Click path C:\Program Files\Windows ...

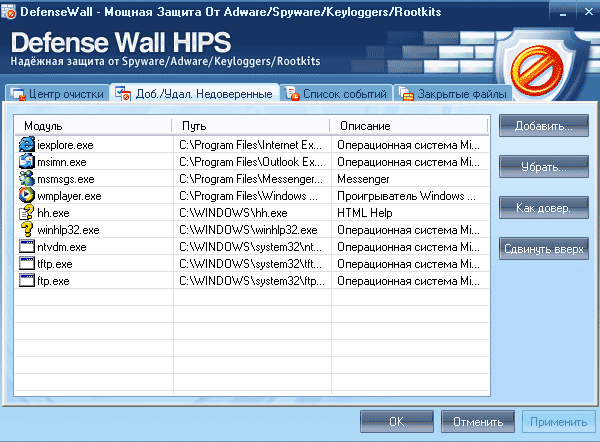point(248,196)
